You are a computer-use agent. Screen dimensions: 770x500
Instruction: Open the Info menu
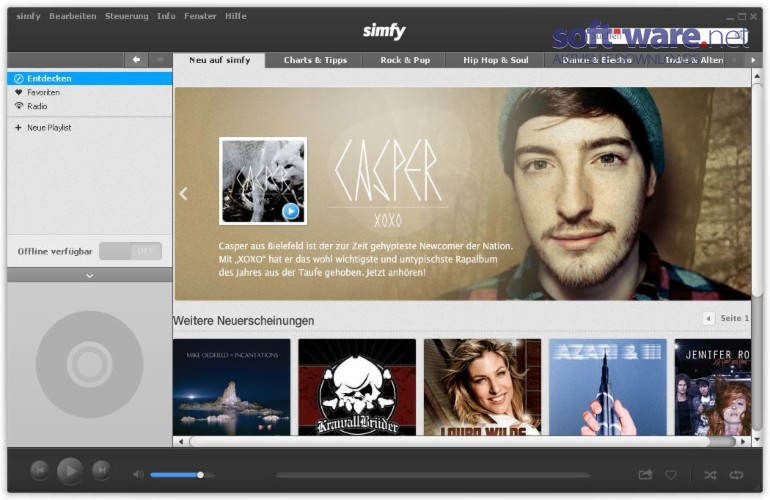pyautogui.click(x=166, y=16)
